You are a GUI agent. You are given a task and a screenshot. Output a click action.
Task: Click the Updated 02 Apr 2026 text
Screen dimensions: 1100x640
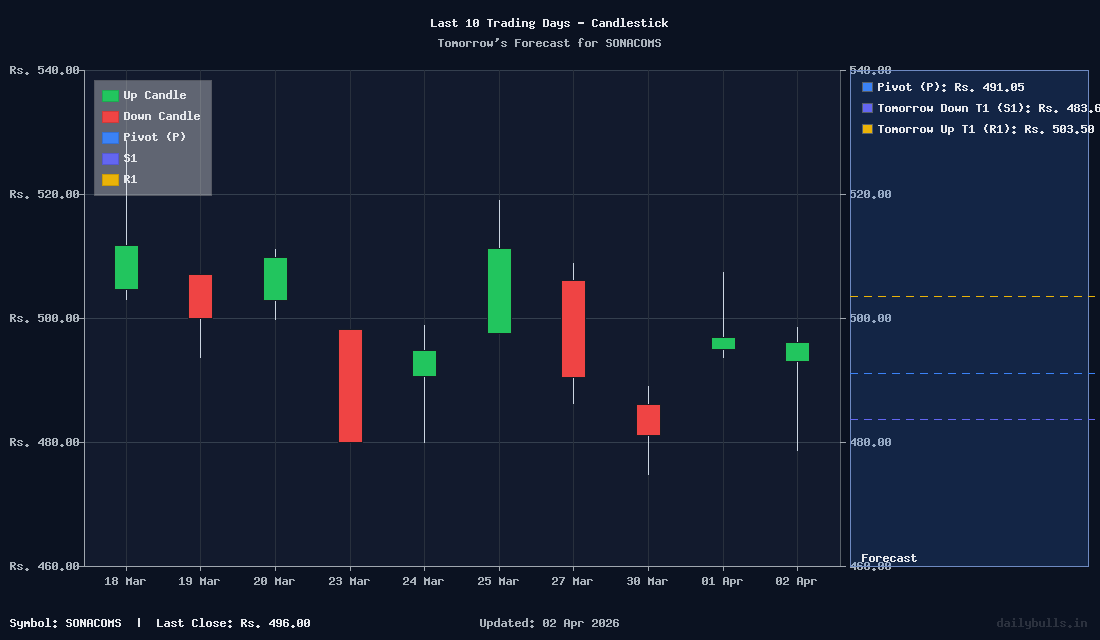pos(548,623)
